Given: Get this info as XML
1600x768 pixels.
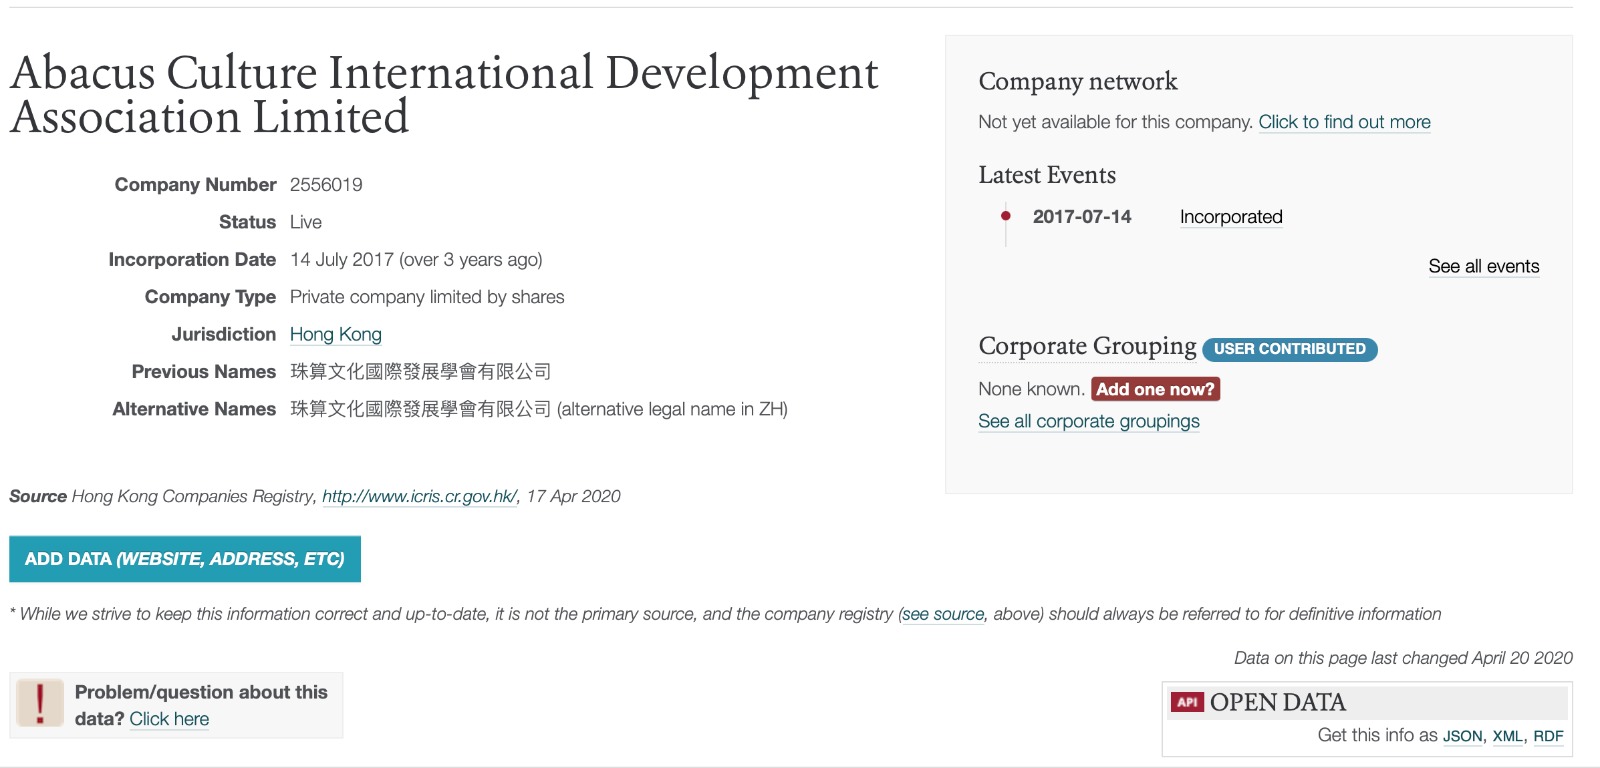Looking at the screenshot, I should pos(1507,736).
